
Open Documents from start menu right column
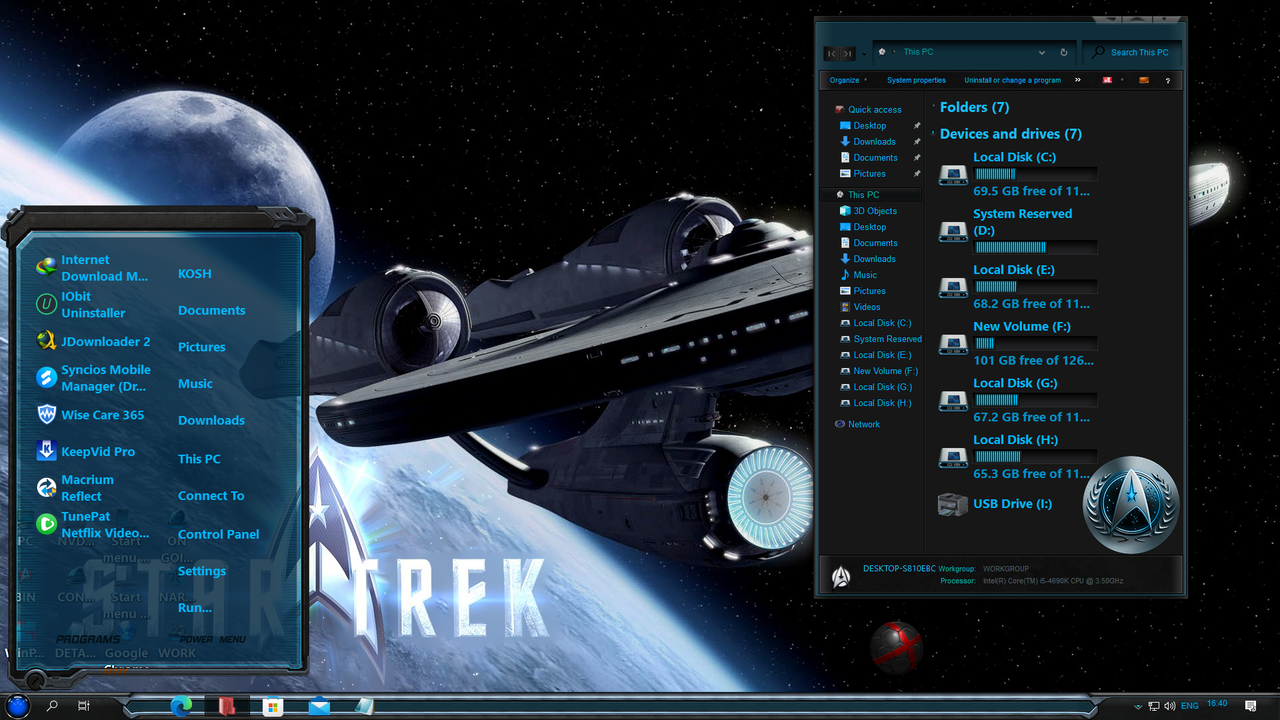[211, 311]
